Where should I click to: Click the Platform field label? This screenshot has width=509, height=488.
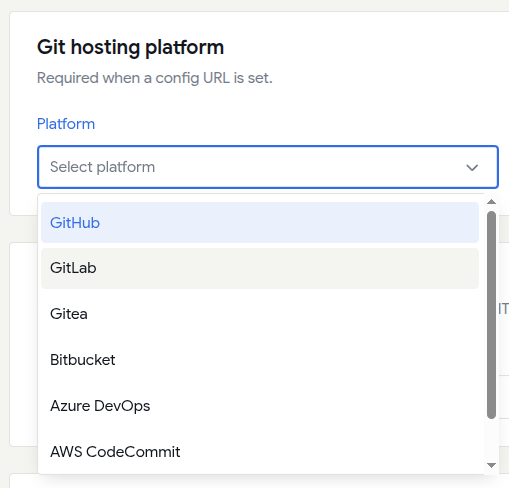click(66, 124)
